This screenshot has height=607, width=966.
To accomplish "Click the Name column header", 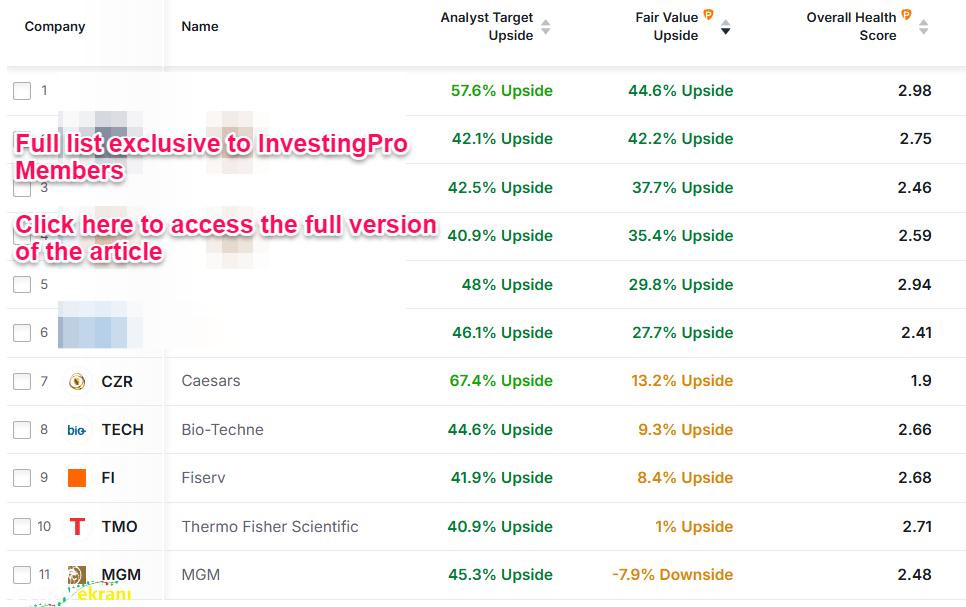I will [x=200, y=26].
